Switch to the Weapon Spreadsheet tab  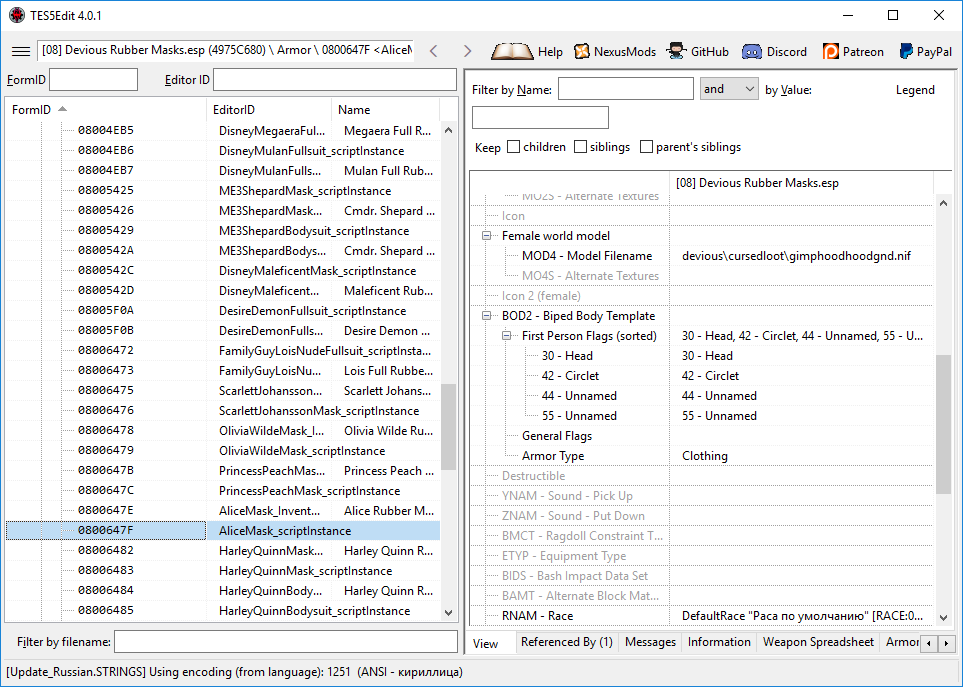coord(818,642)
